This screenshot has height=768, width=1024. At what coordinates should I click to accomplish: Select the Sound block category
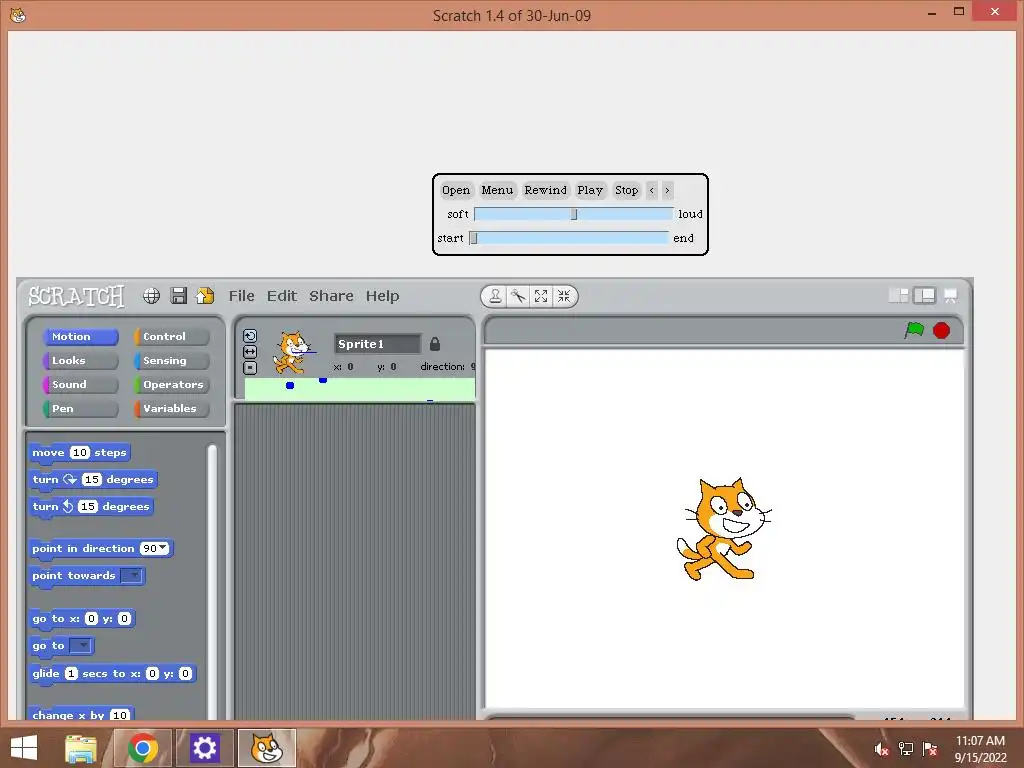coord(80,385)
